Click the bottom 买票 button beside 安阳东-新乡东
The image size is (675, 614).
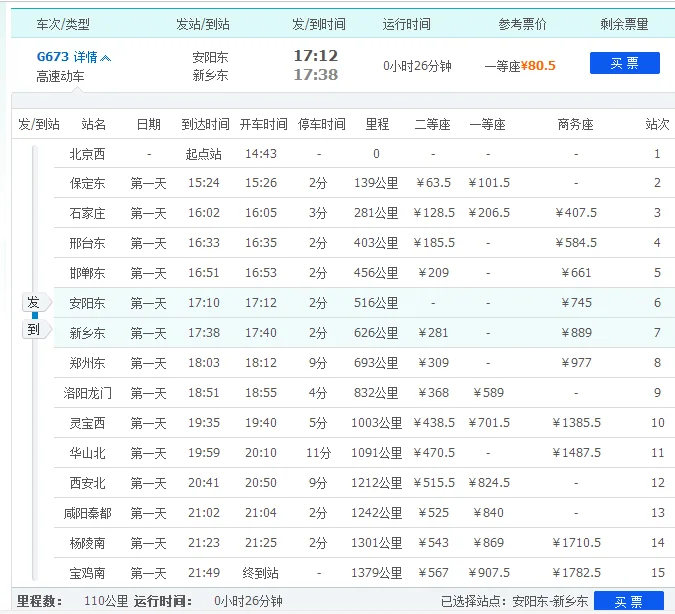pyautogui.click(x=629, y=601)
